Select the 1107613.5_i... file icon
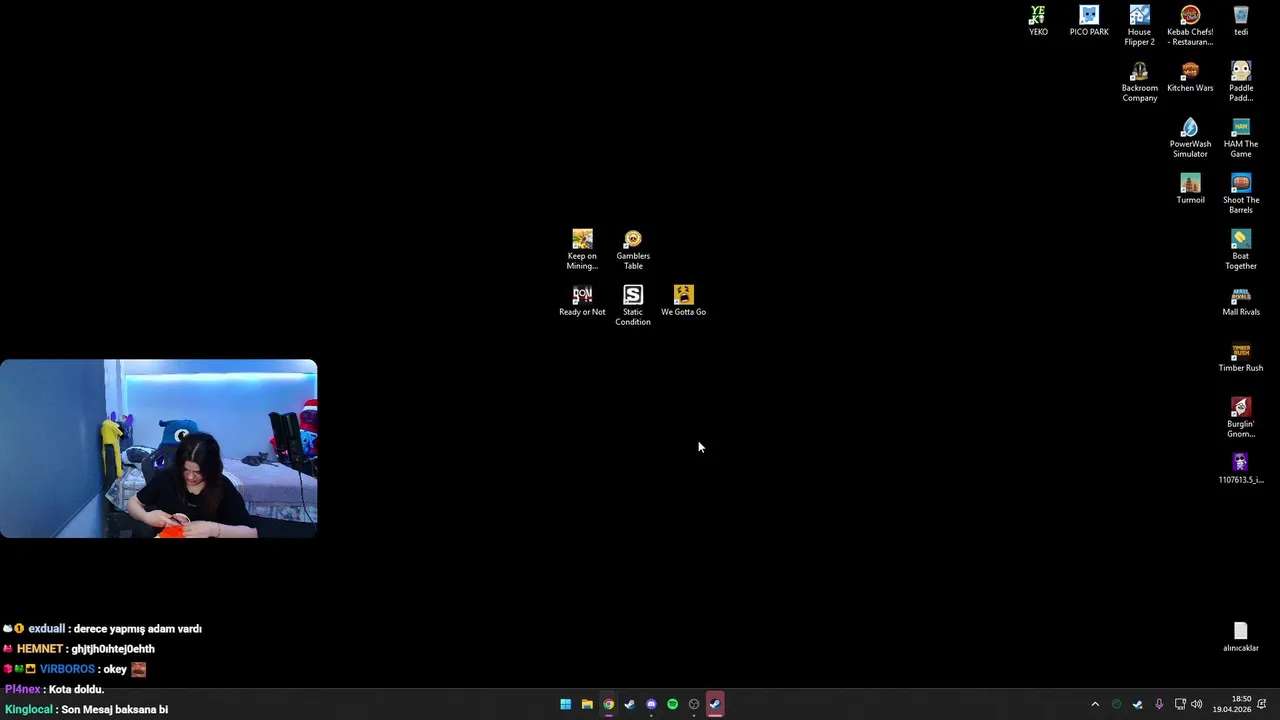This screenshot has height=720, width=1280. coord(1241,469)
